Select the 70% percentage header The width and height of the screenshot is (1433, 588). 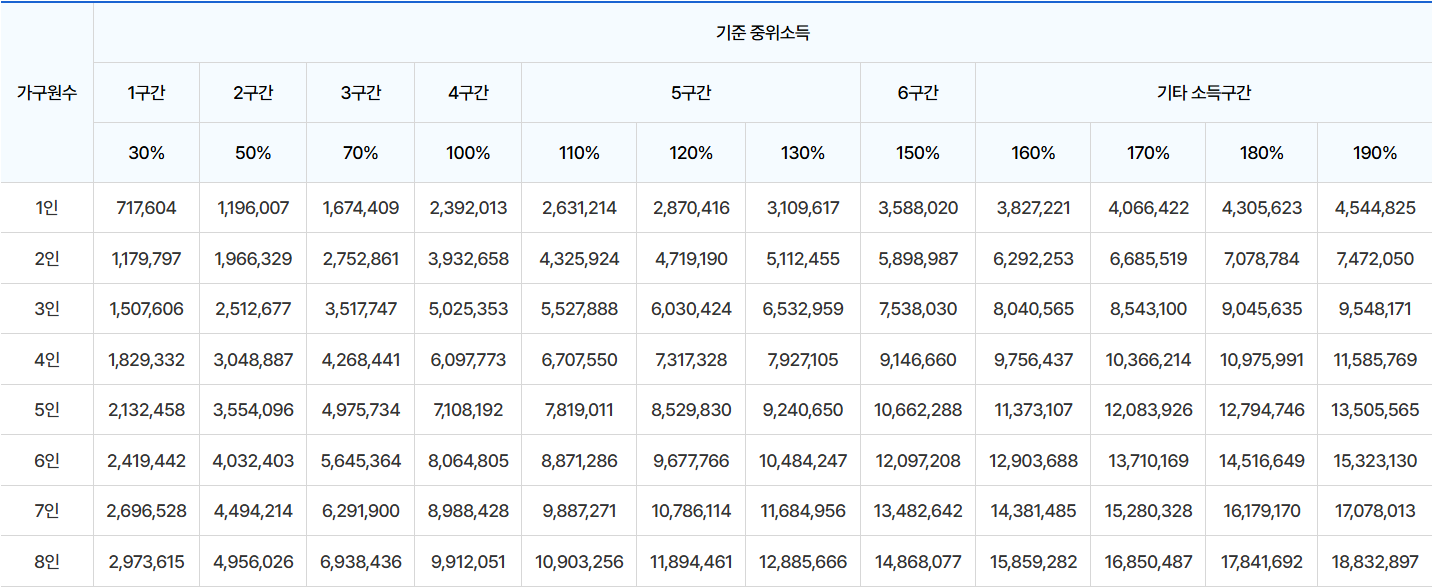pos(360,153)
